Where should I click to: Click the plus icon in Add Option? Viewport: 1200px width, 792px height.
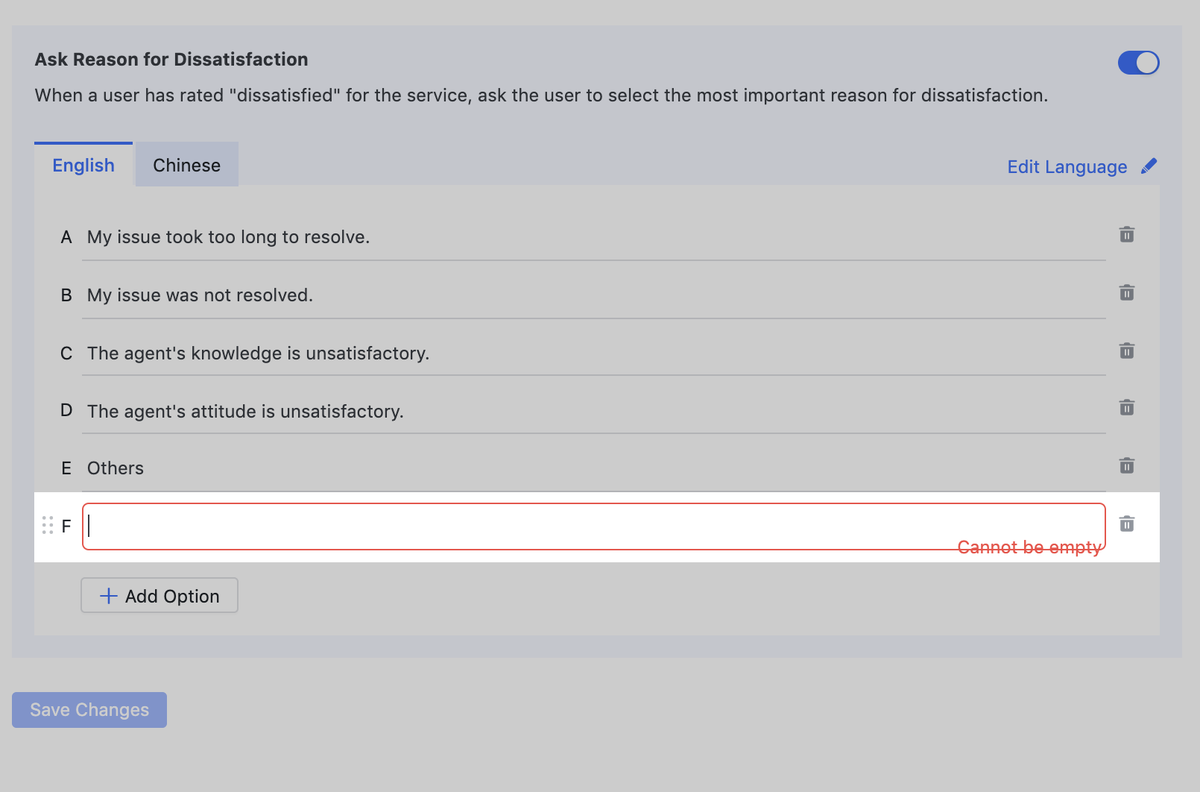[108, 596]
